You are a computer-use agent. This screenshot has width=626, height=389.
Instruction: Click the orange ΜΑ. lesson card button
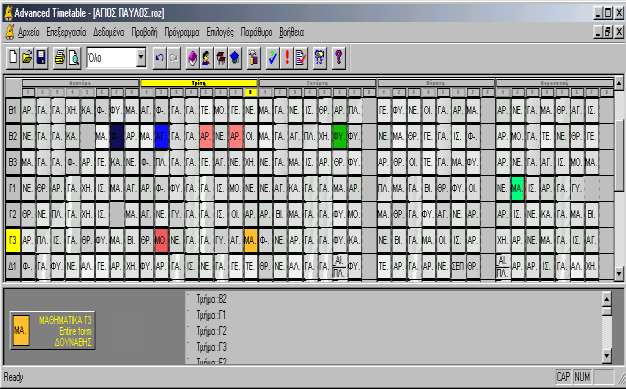point(21,331)
